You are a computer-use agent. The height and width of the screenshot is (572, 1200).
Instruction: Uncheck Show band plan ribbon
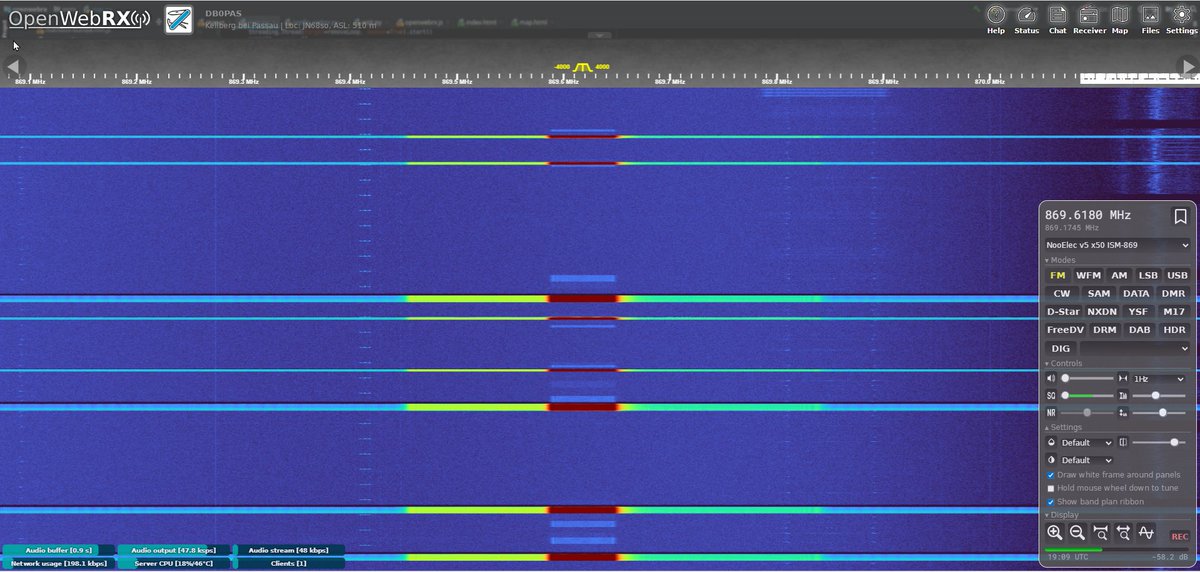1051,501
